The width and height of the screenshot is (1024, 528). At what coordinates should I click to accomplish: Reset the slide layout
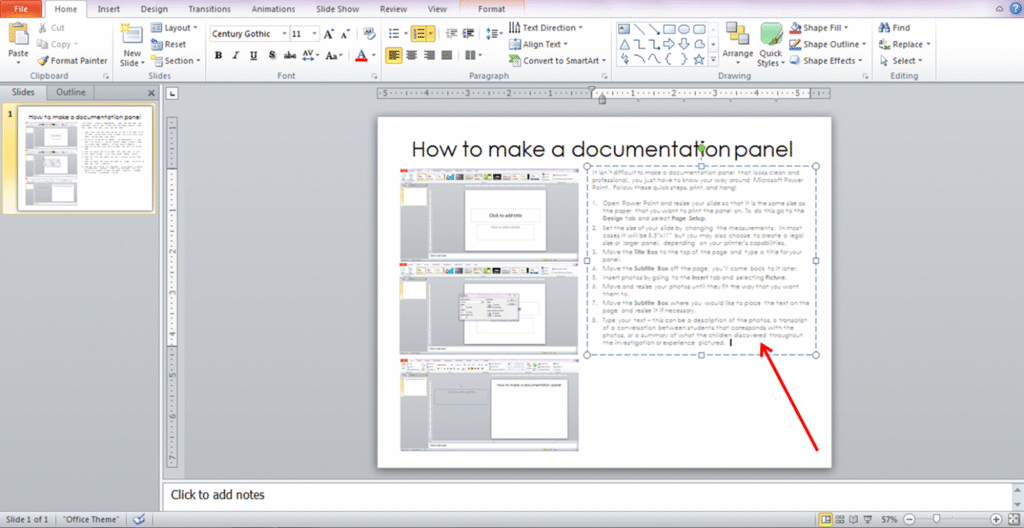point(168,44)
